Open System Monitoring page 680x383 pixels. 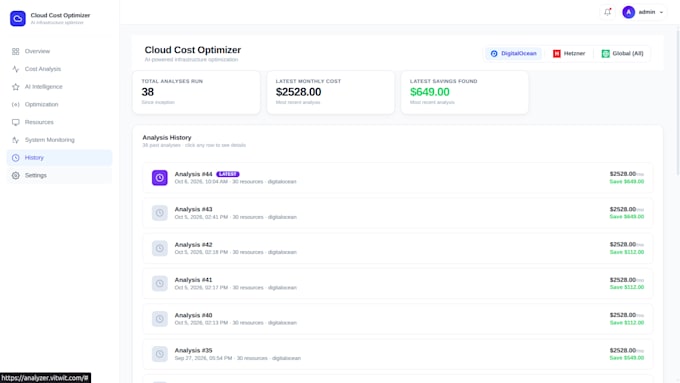[x=59, y=140]
